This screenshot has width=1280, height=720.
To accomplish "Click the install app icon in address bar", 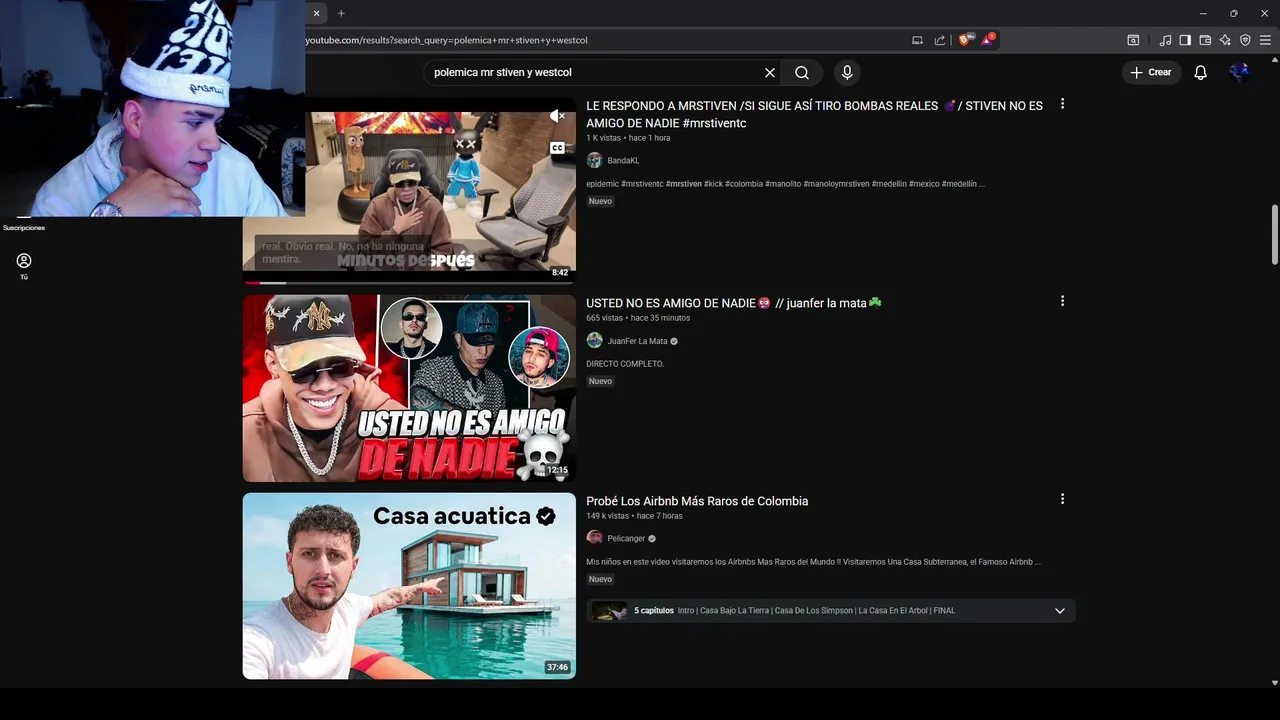I will 917,40.
